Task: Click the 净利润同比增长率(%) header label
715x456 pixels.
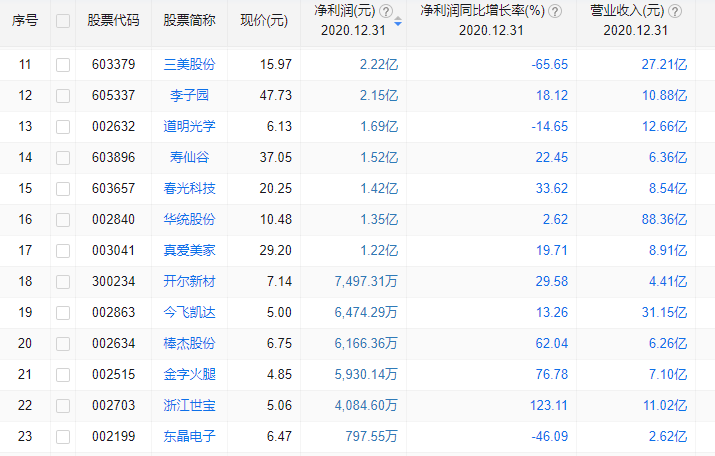Action: (x=482, y=11)
